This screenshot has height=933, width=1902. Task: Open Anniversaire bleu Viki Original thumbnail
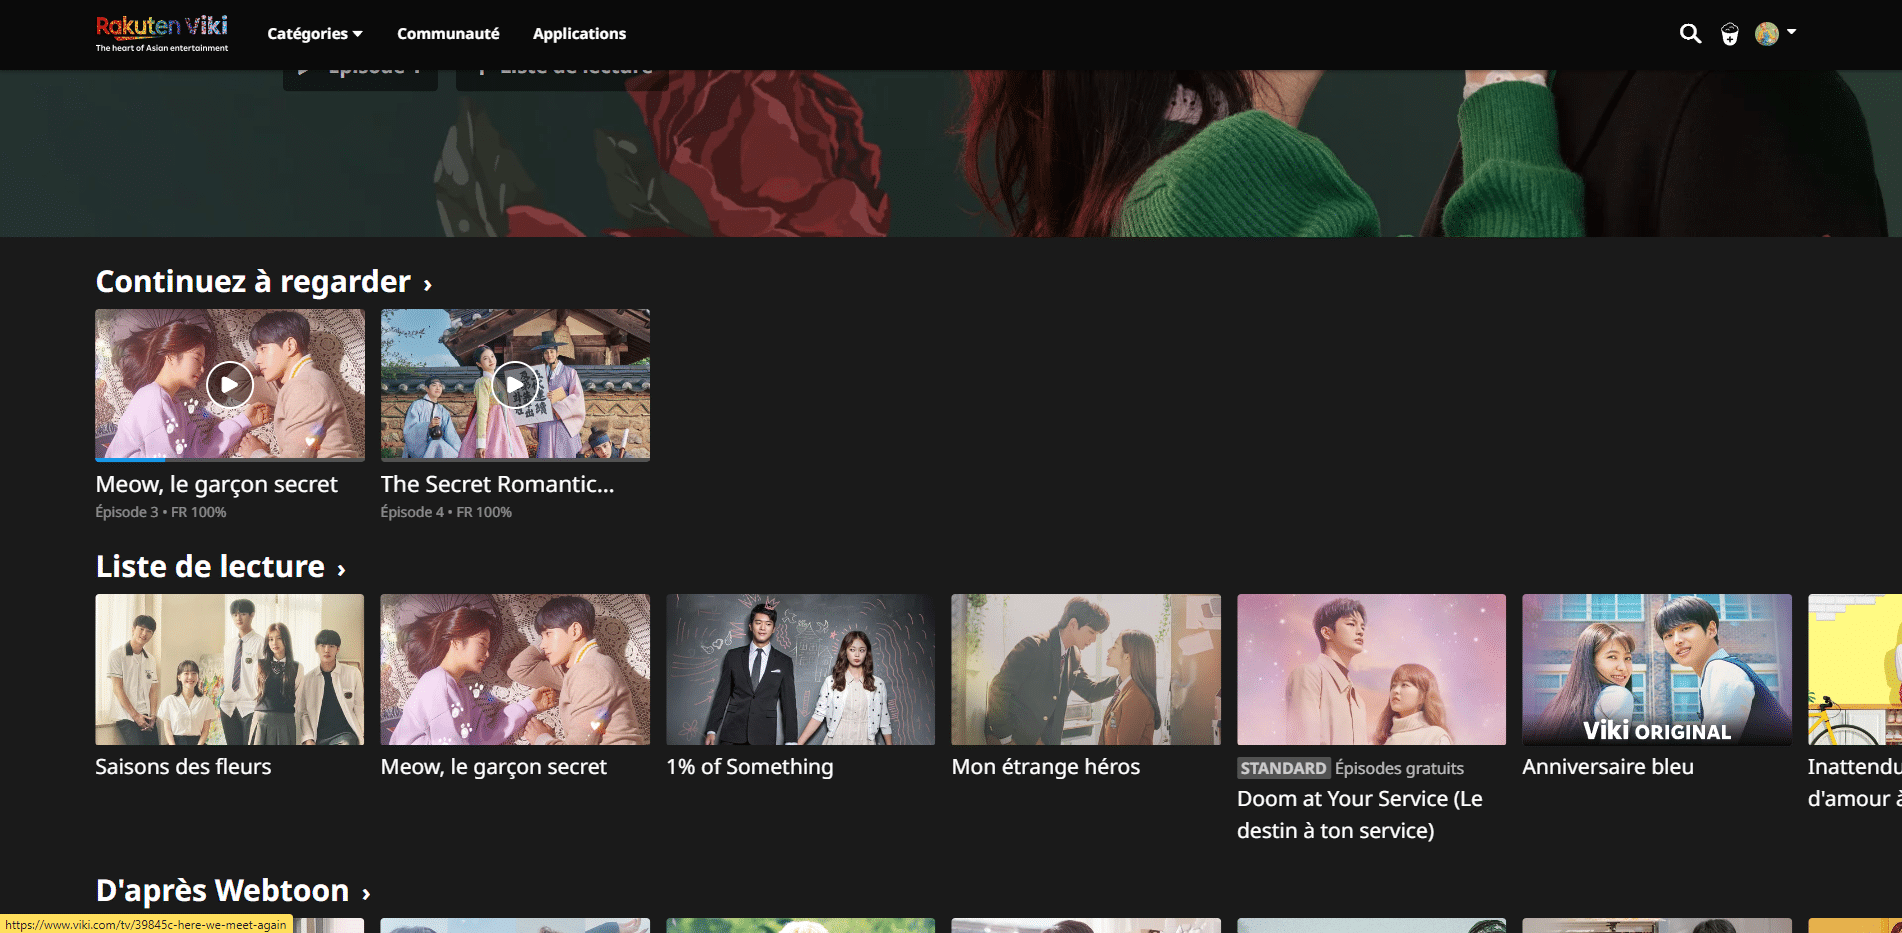tap(1657, 670)
